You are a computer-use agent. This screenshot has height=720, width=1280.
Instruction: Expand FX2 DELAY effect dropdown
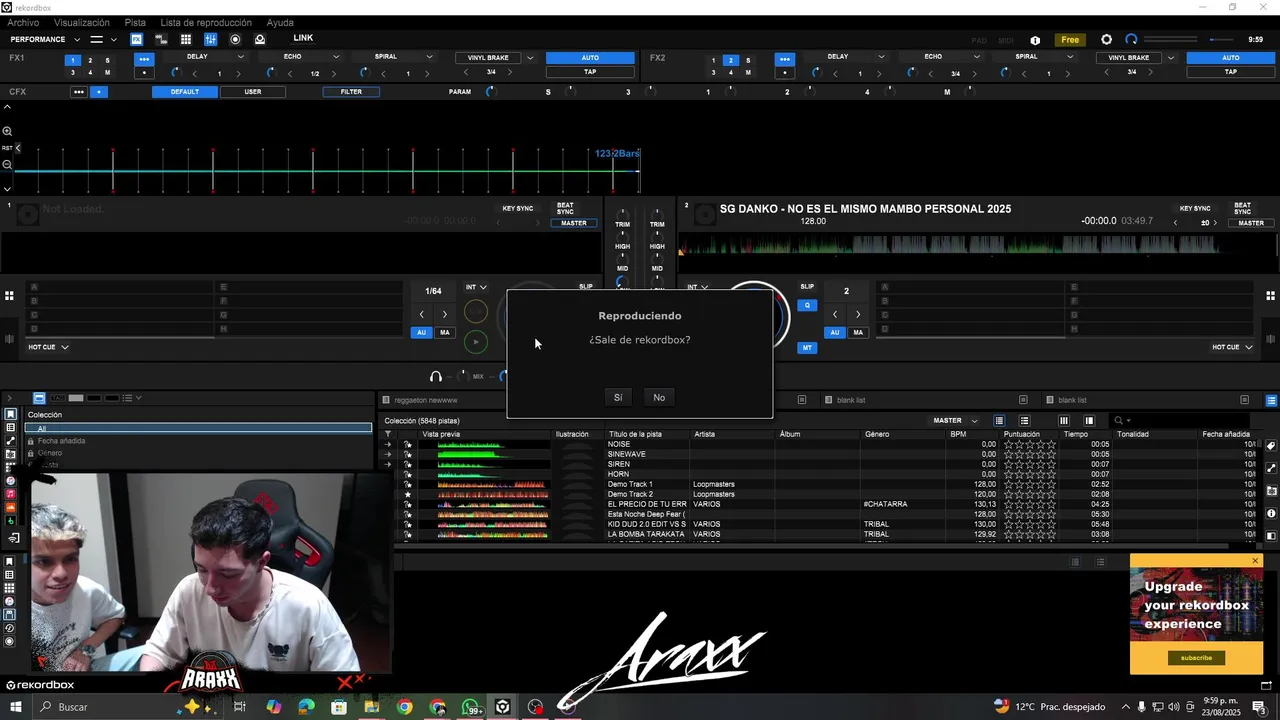pos(881,57)
